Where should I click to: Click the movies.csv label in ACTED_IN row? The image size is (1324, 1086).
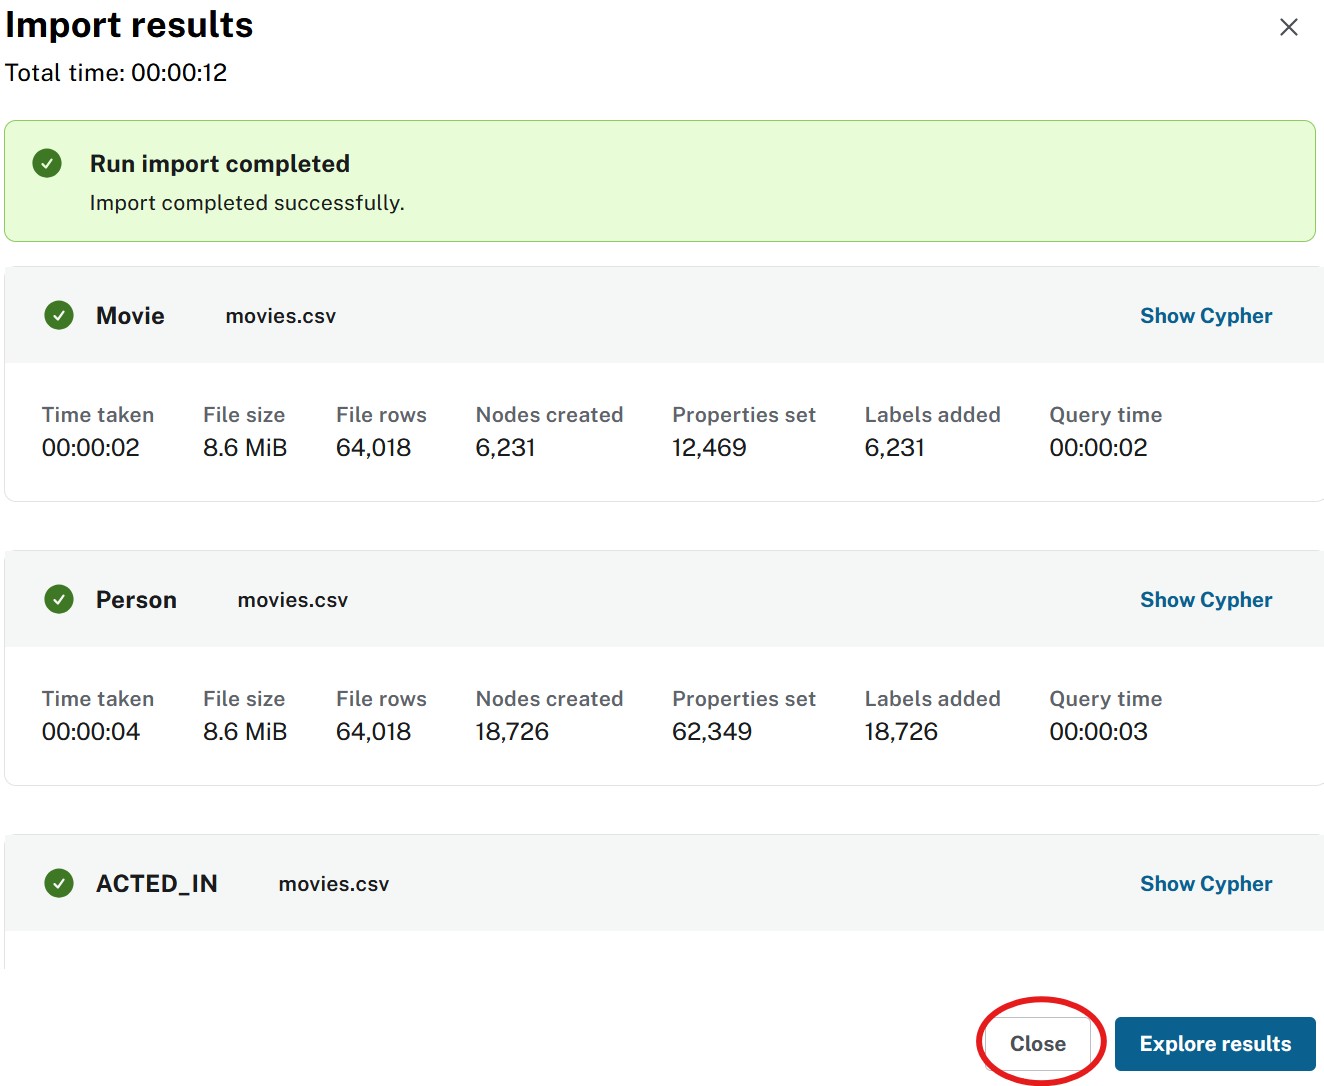tap(333, 884)
